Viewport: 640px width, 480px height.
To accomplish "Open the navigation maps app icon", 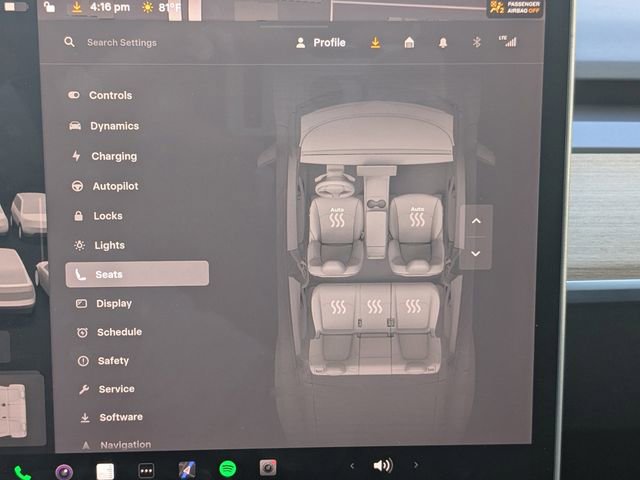I will click(187, 470).
